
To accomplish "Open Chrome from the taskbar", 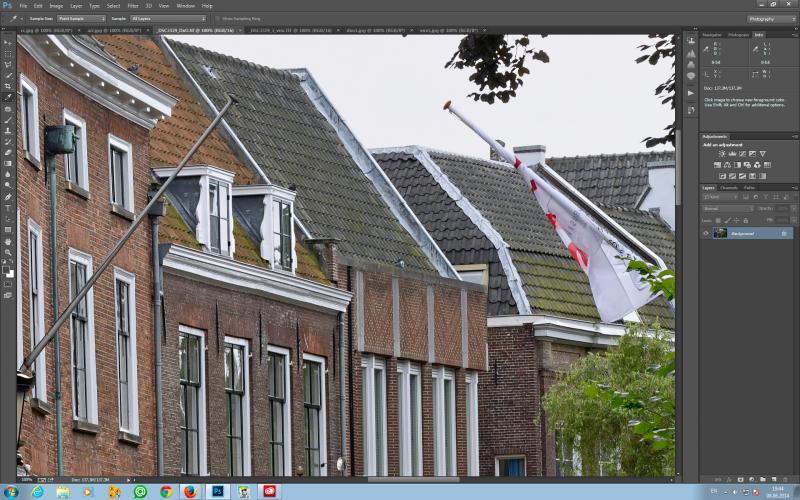I will tap(166, 492).
